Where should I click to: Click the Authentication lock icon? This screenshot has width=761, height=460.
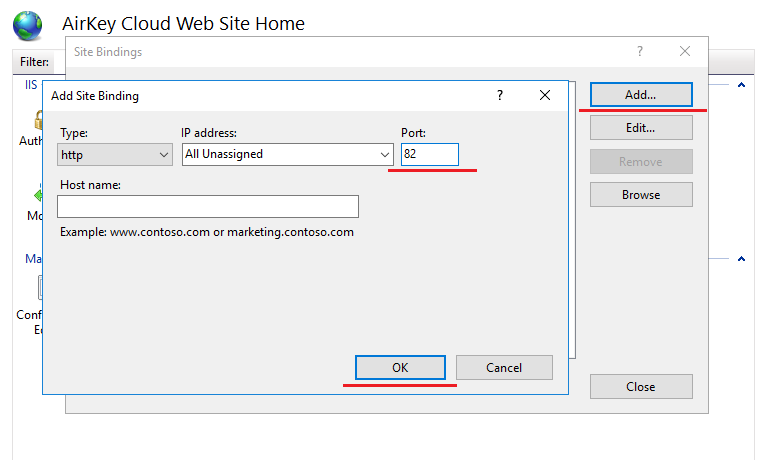39,120
